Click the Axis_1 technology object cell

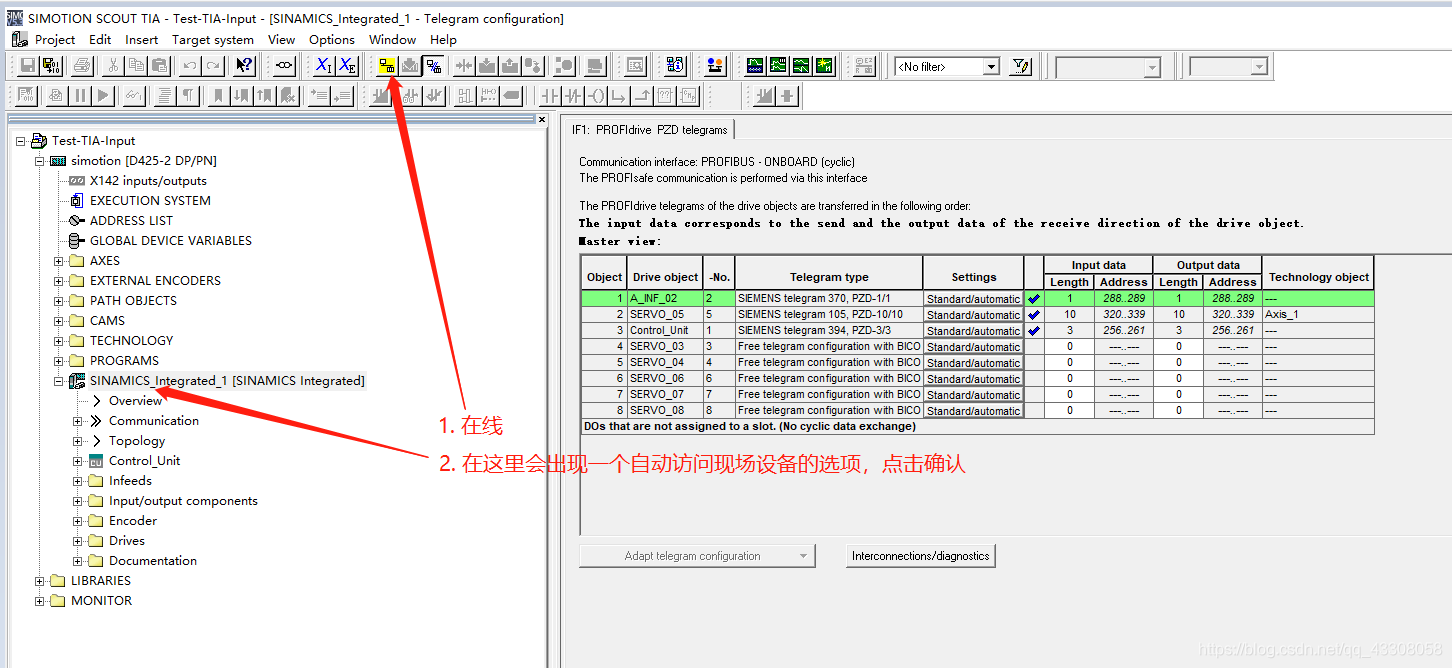[x=1318, y=314]
